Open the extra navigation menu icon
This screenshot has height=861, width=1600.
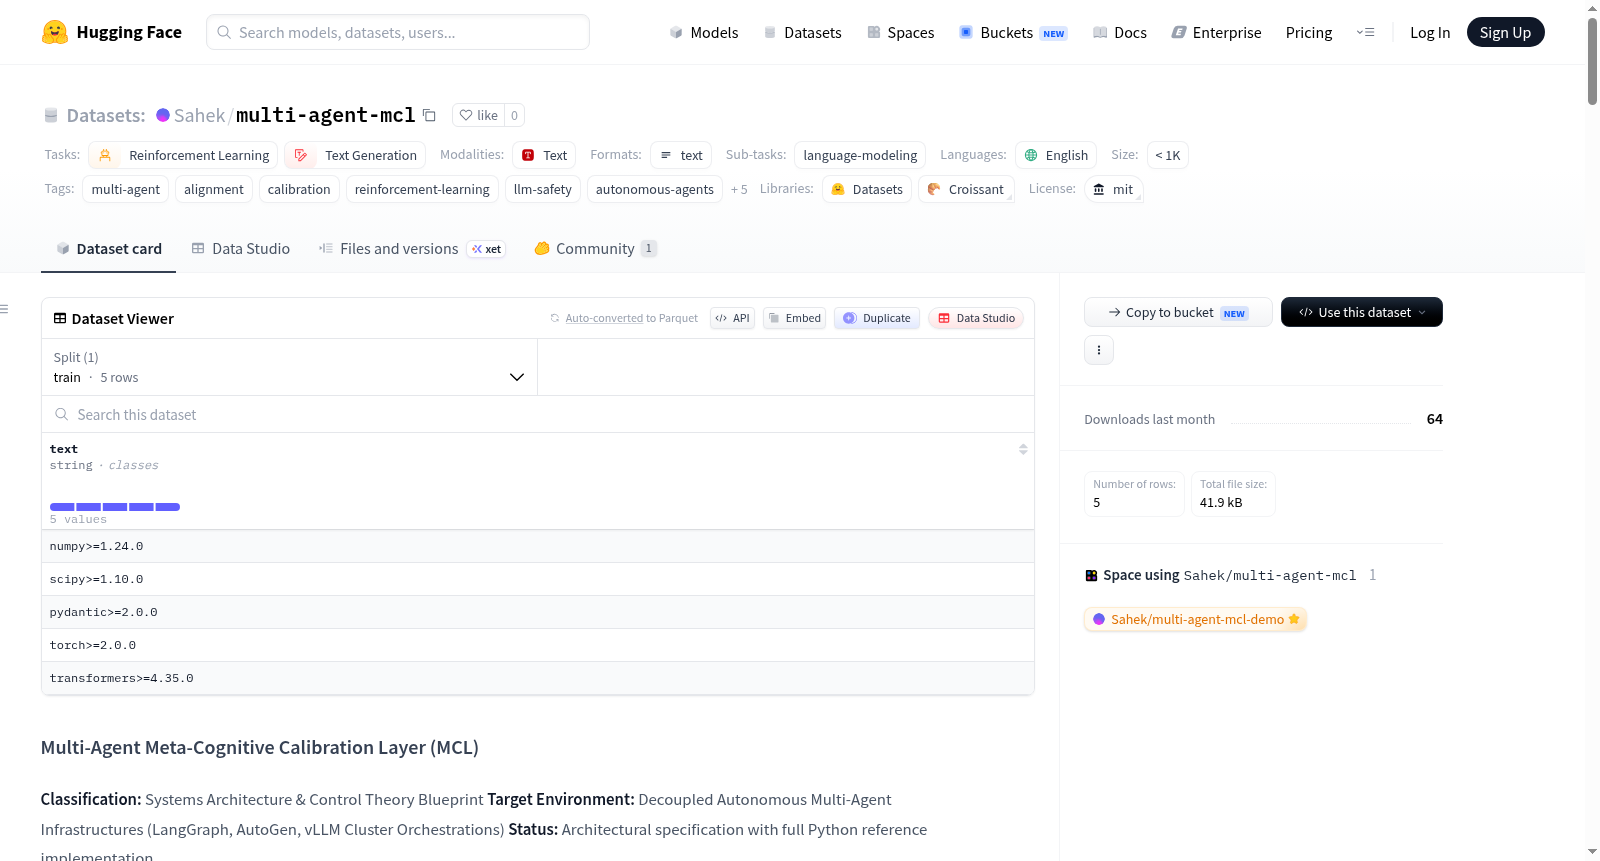click(1365, 32)
